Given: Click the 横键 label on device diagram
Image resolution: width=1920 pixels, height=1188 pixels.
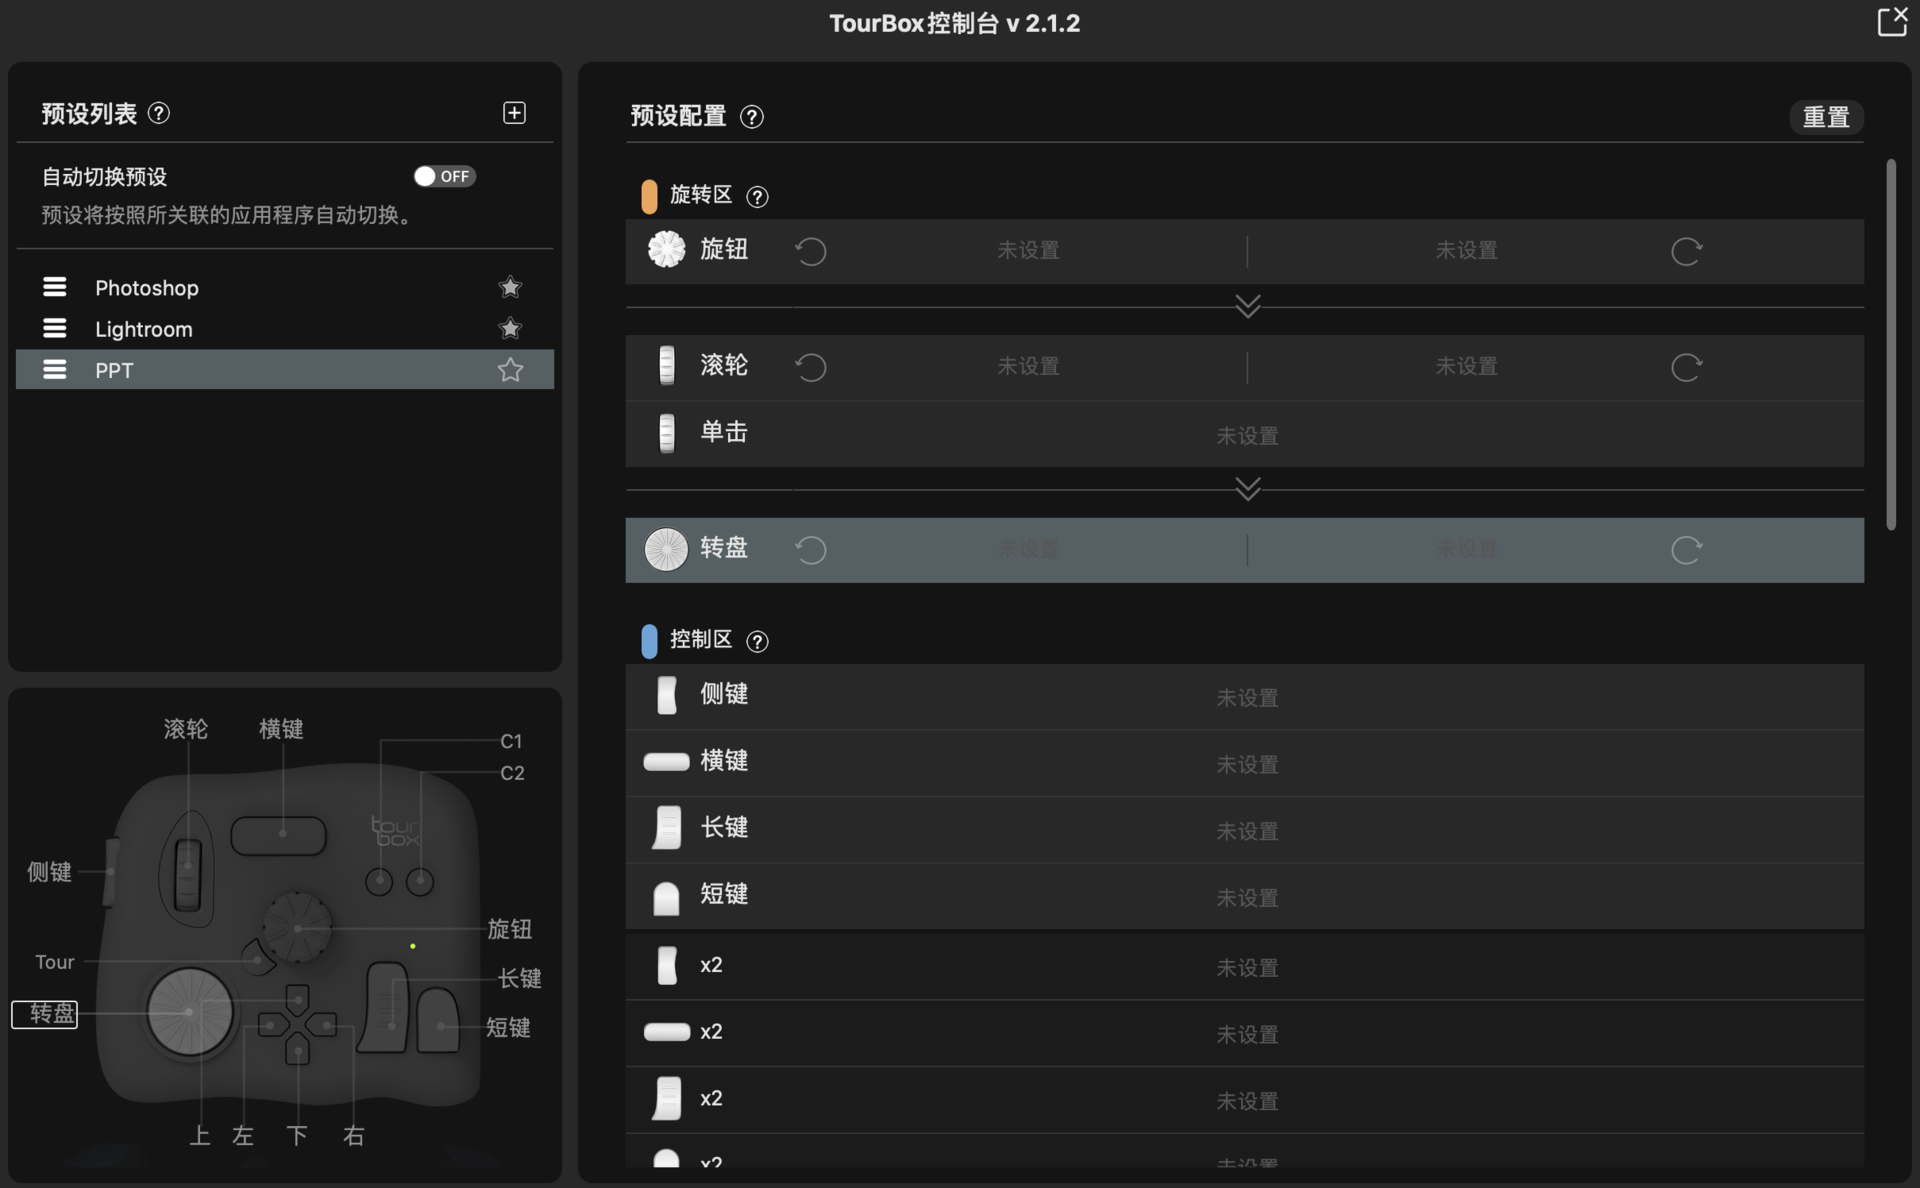Looking at the screenshot, I should 281,729.
